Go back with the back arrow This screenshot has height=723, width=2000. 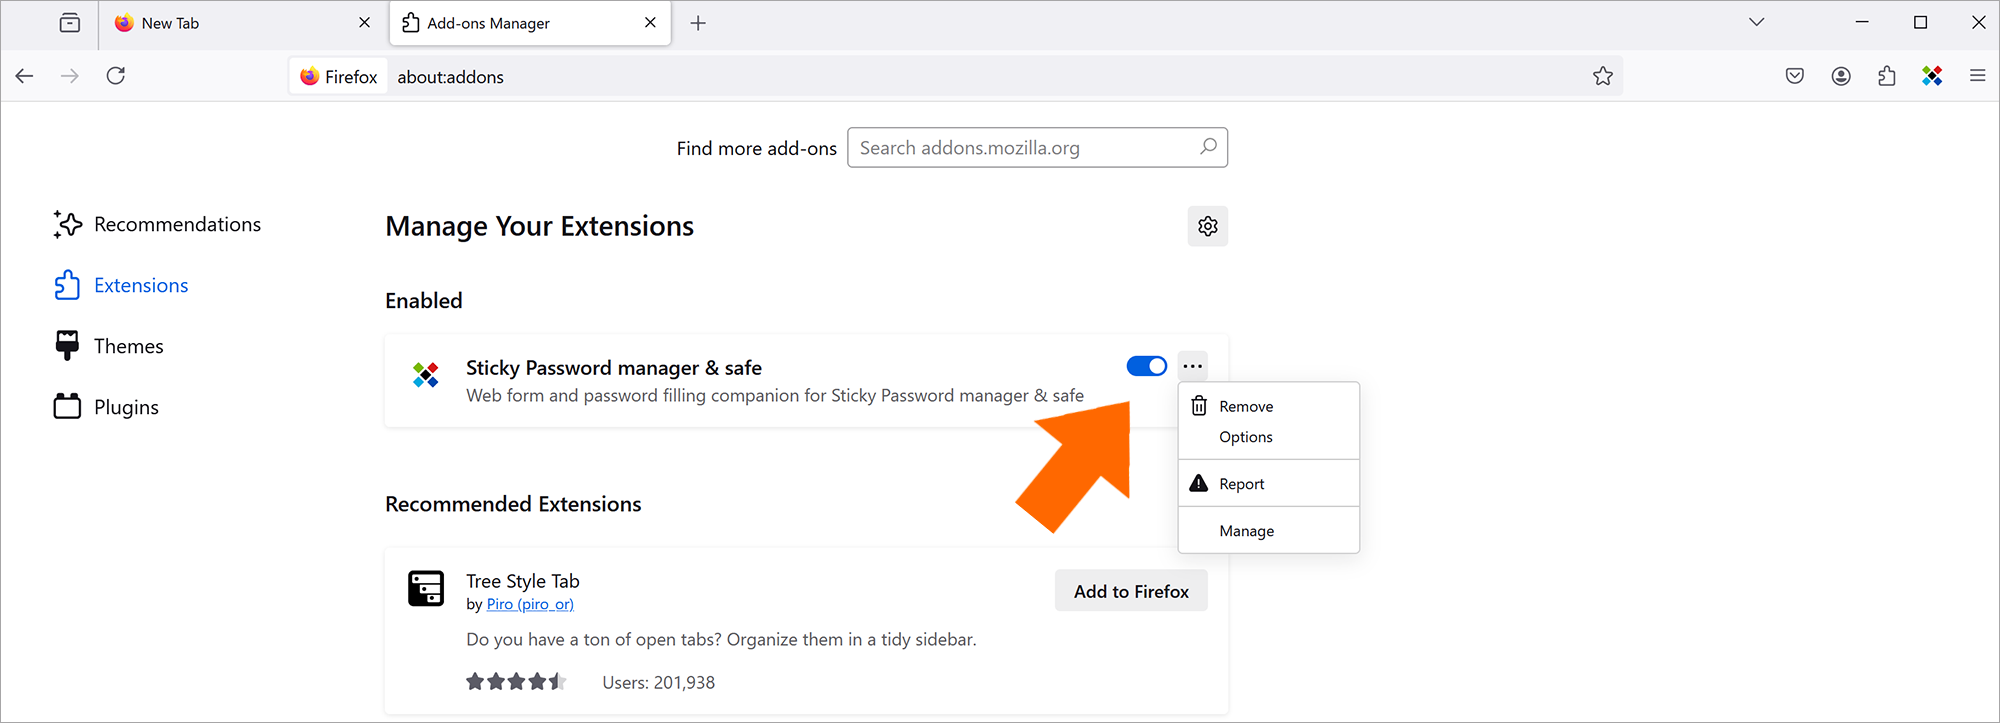pos(25,76)
